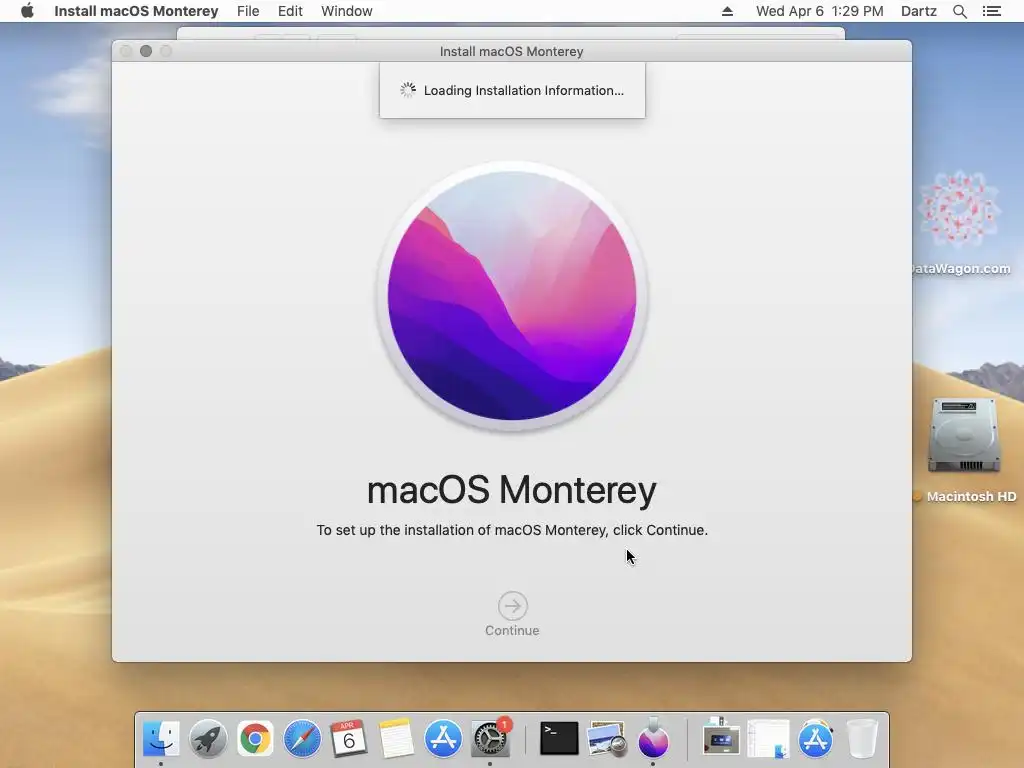The width and height of the screenshot is (1024, 768).
Task: Open the Install macOS Monterey app menu
Action: click(x=136, y=11)
